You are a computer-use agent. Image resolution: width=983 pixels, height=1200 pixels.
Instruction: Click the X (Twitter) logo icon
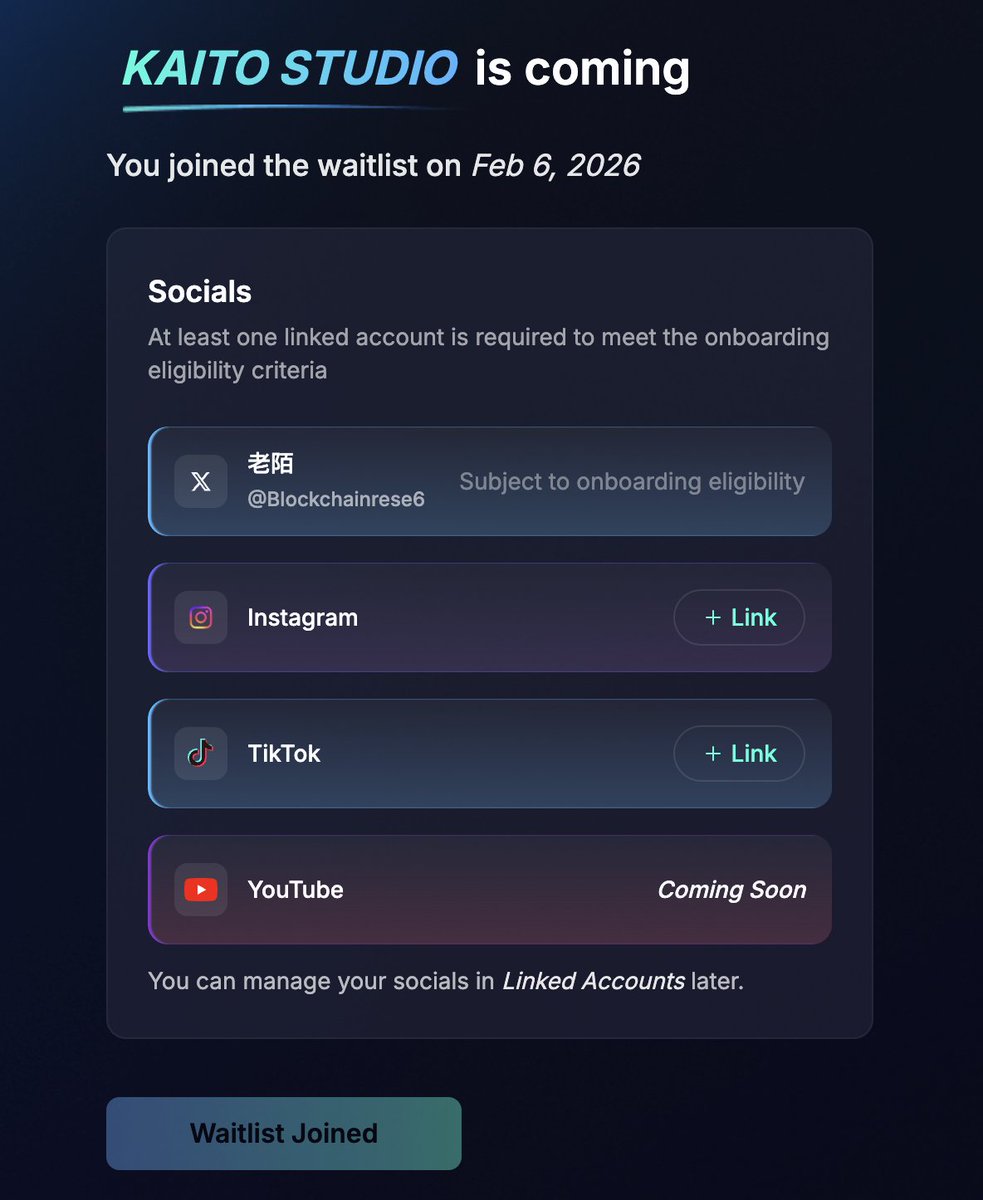[x=200, y=482]
